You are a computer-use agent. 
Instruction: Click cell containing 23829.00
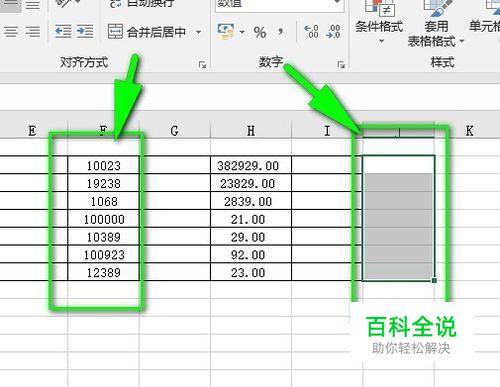tap(251, 183)
